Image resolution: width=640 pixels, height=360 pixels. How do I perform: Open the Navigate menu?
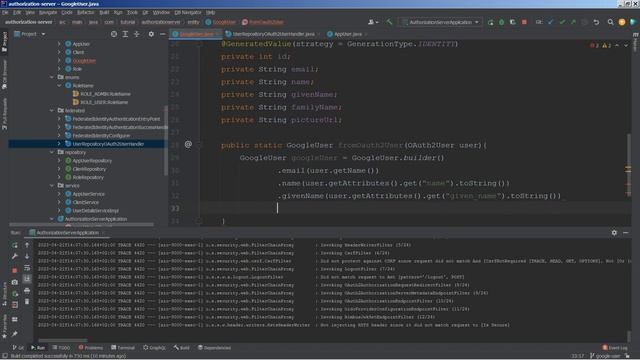pyautogui.click(x=48, y=13)
